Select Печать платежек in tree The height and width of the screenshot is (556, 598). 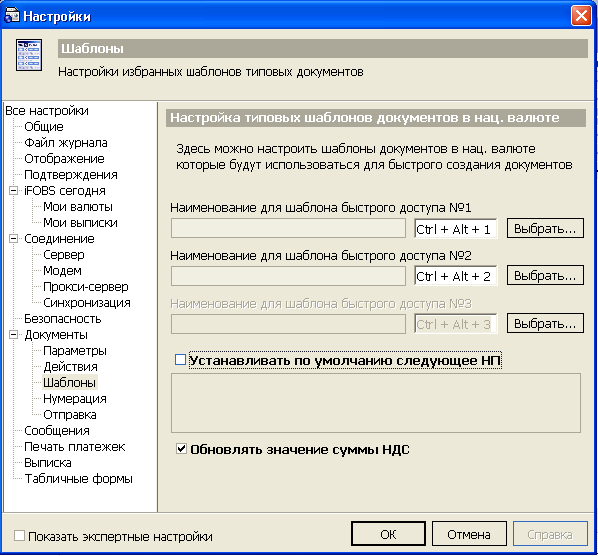74,447
